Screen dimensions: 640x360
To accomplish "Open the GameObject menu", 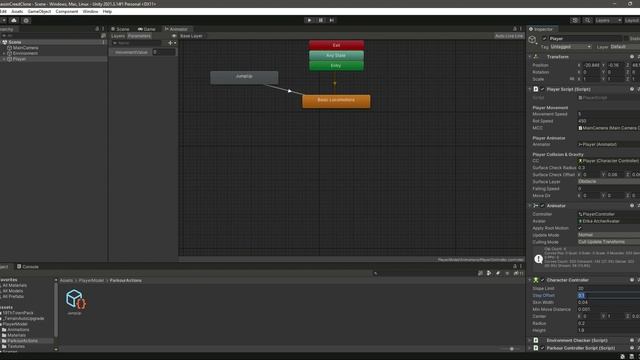I will (39, 11).
